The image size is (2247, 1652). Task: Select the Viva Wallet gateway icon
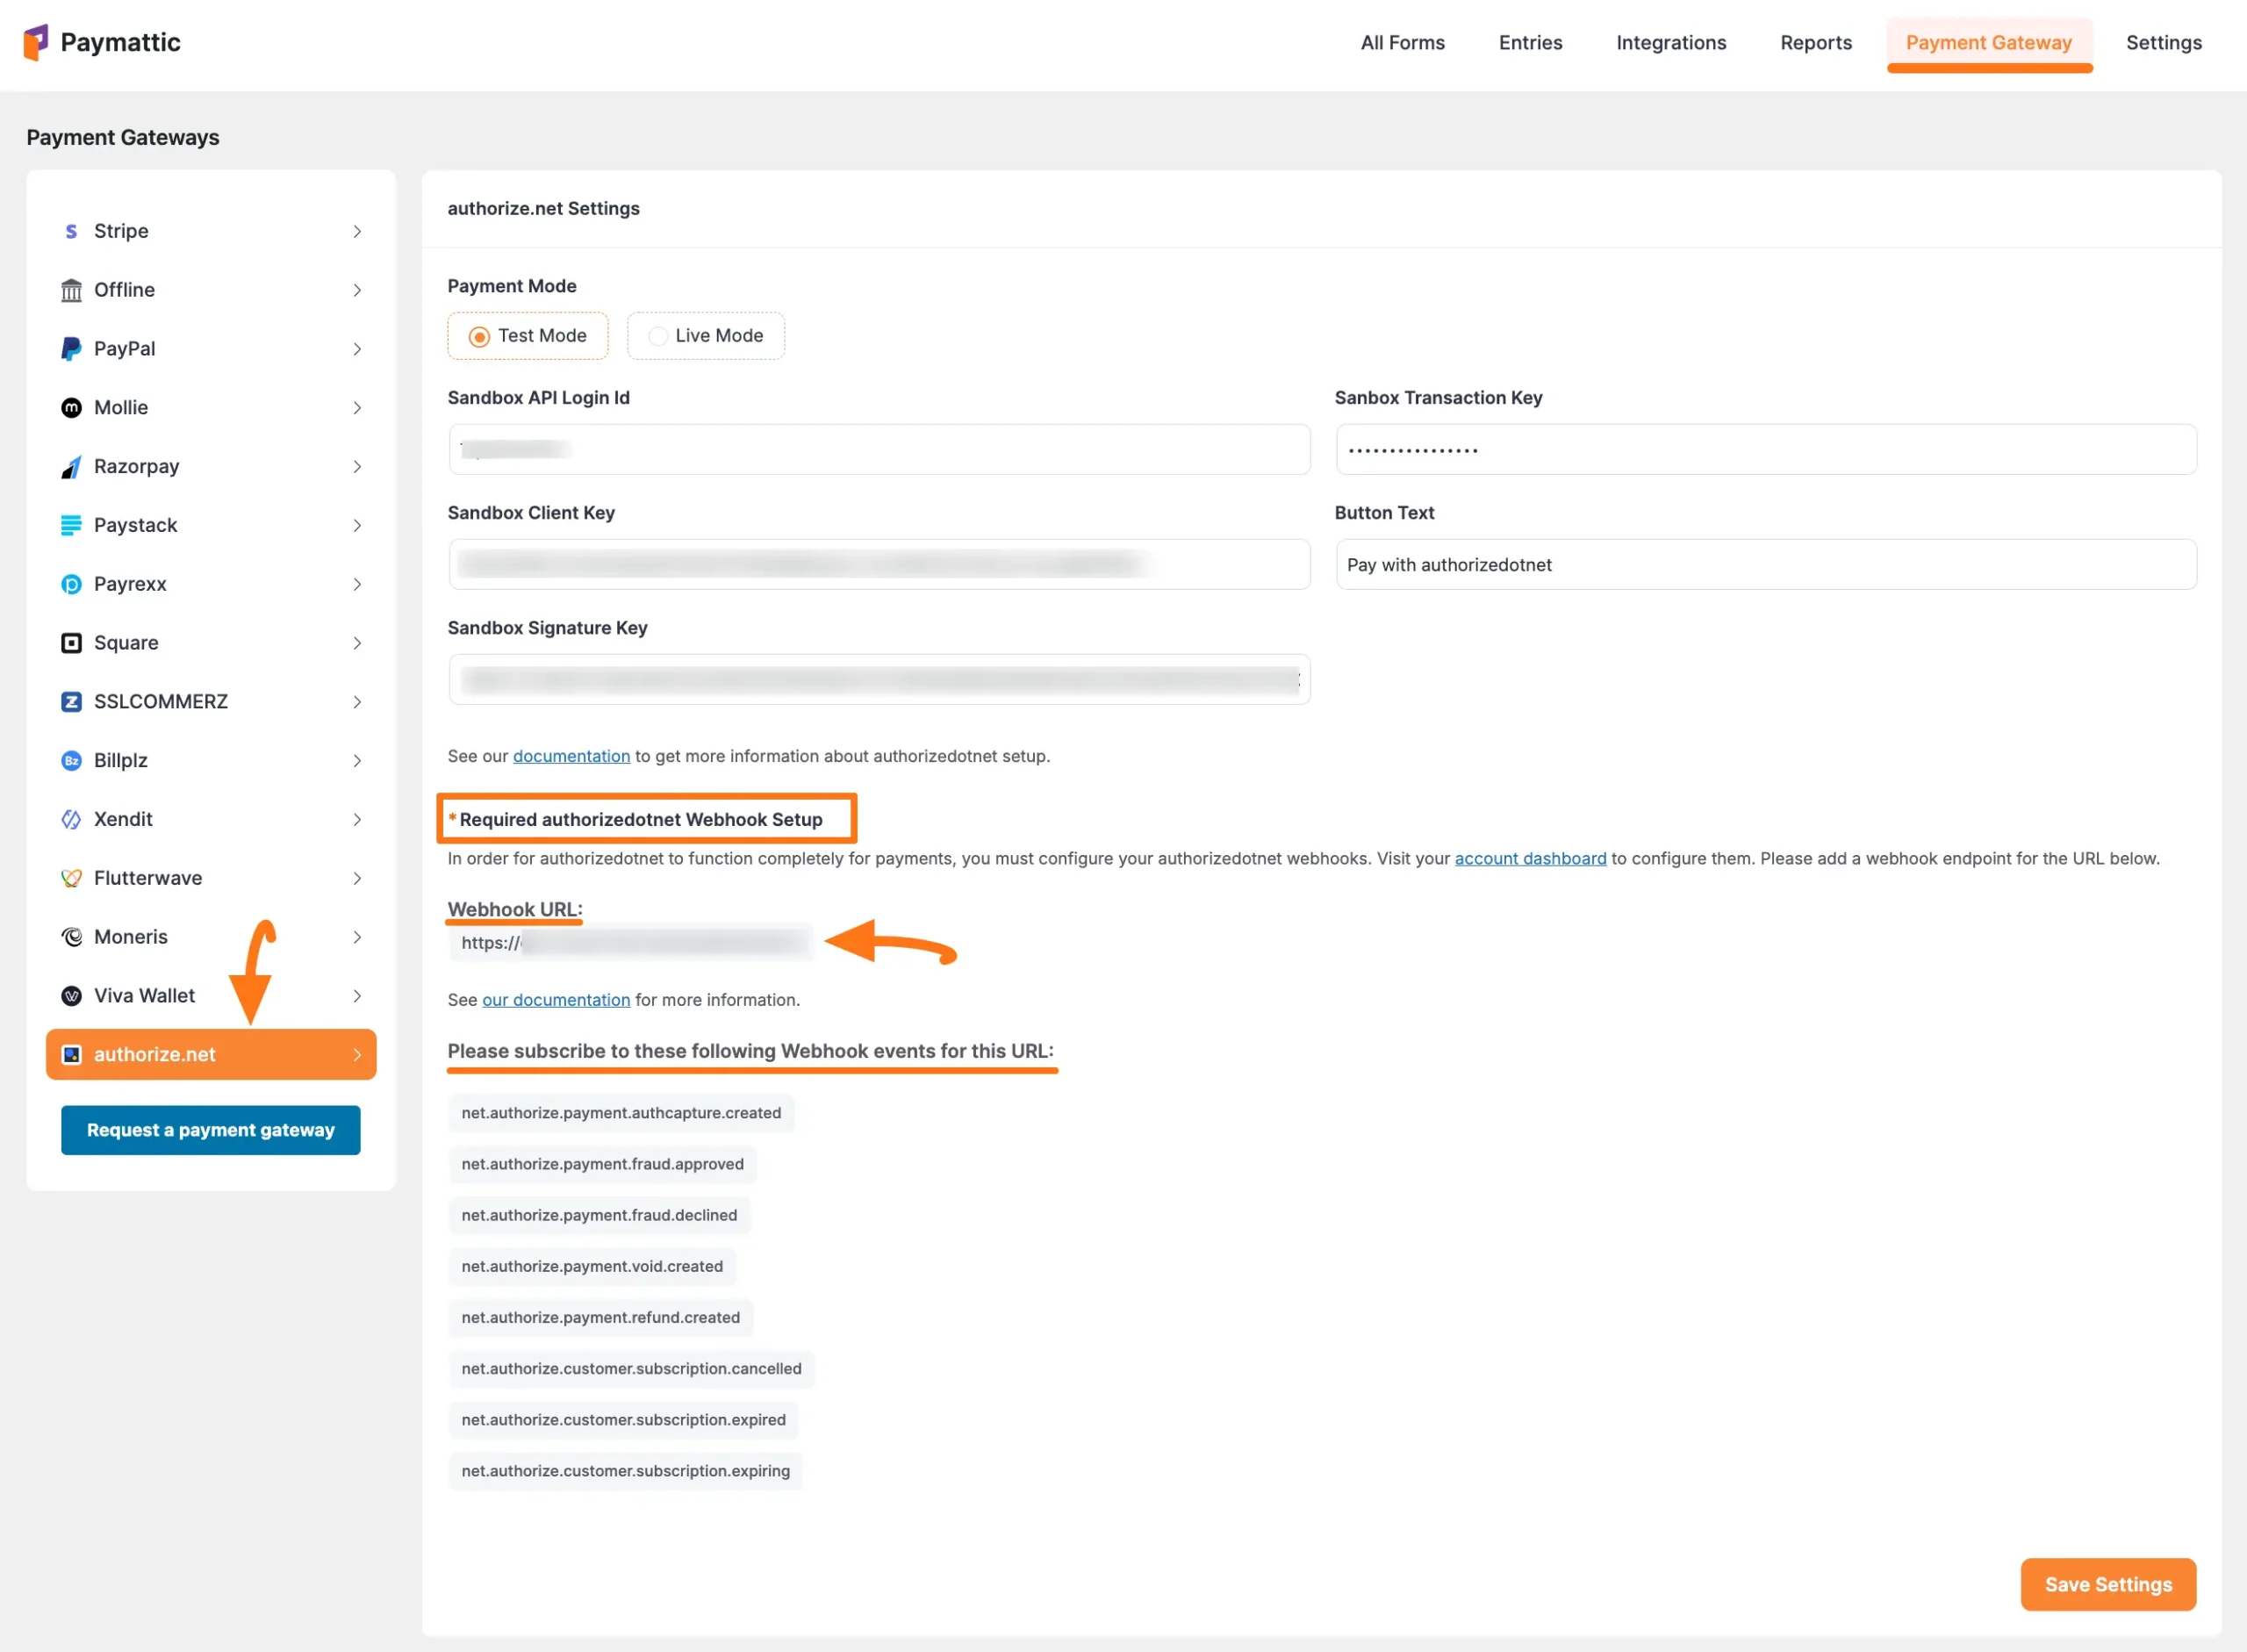70,995
